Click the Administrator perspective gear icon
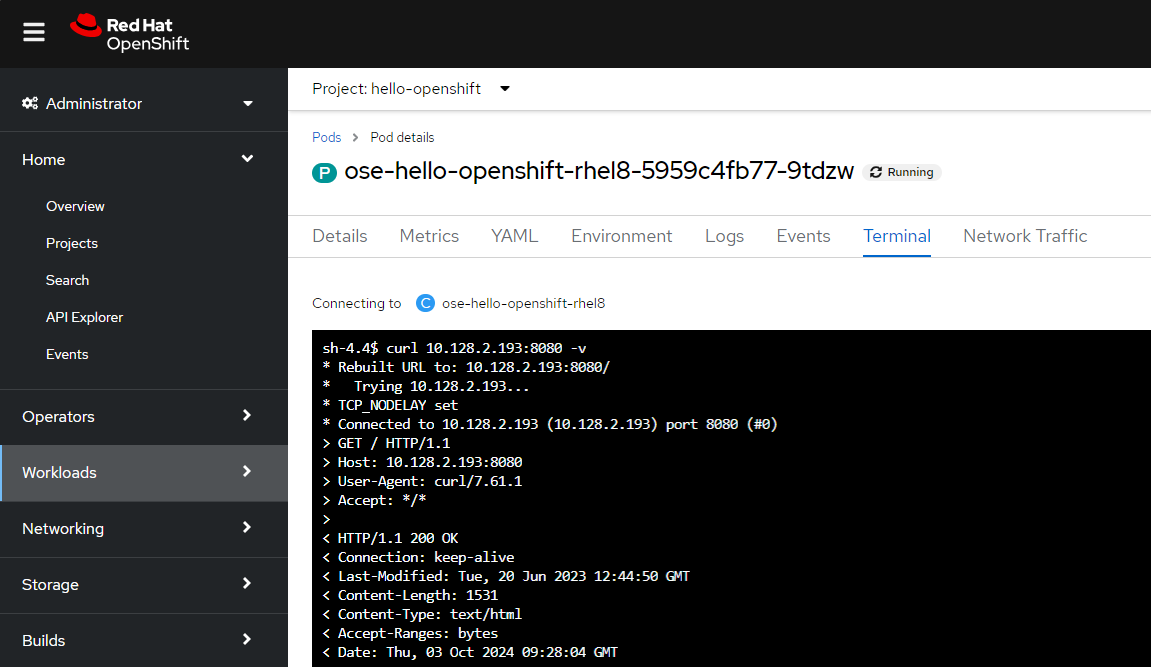Screen dimensions: 1151x667 (30, 103)
